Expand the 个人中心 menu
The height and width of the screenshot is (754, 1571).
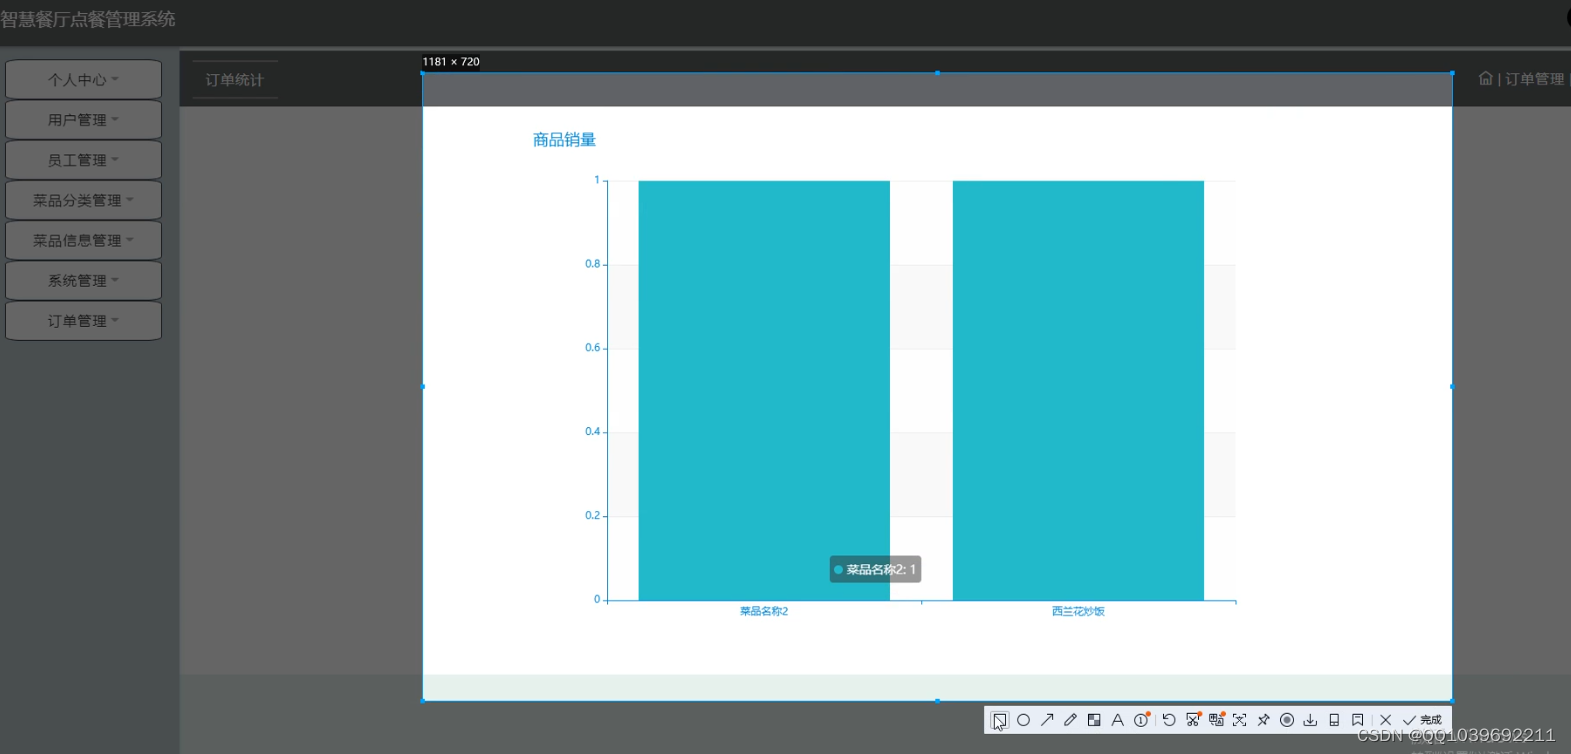(84, 80)
